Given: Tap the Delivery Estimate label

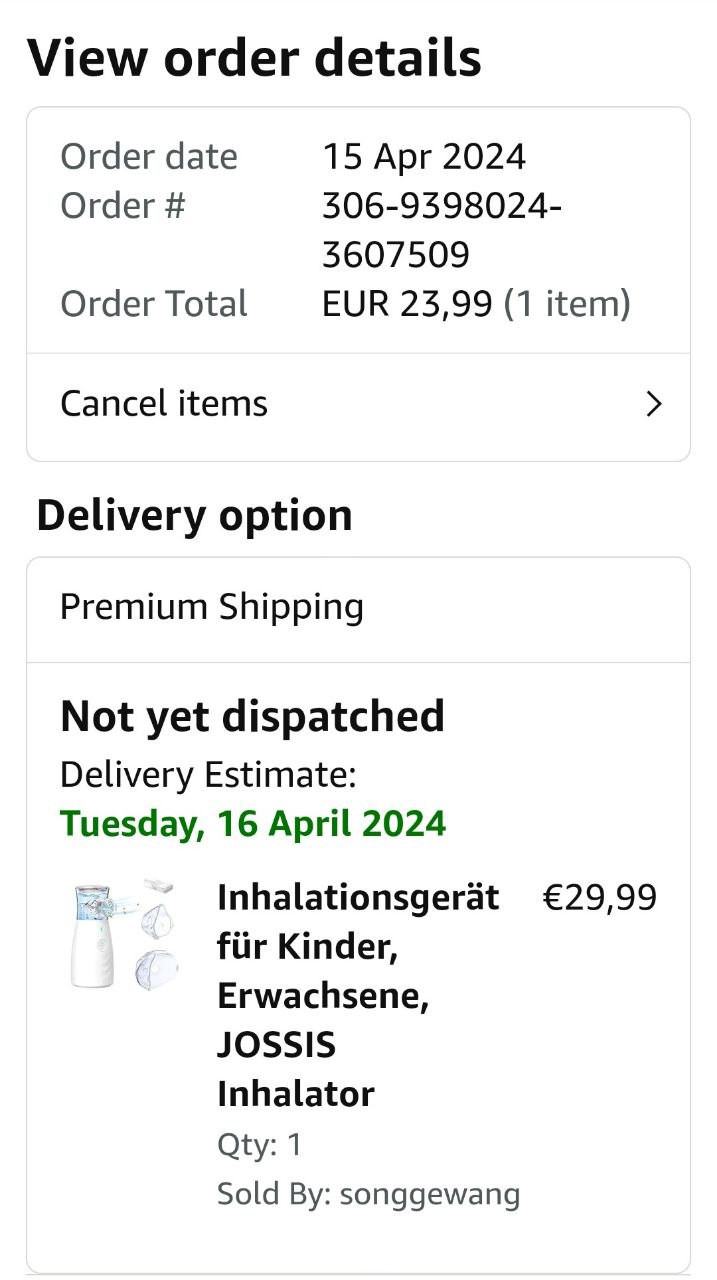Looking at the screenshot, I should click(x=208, y=775).
